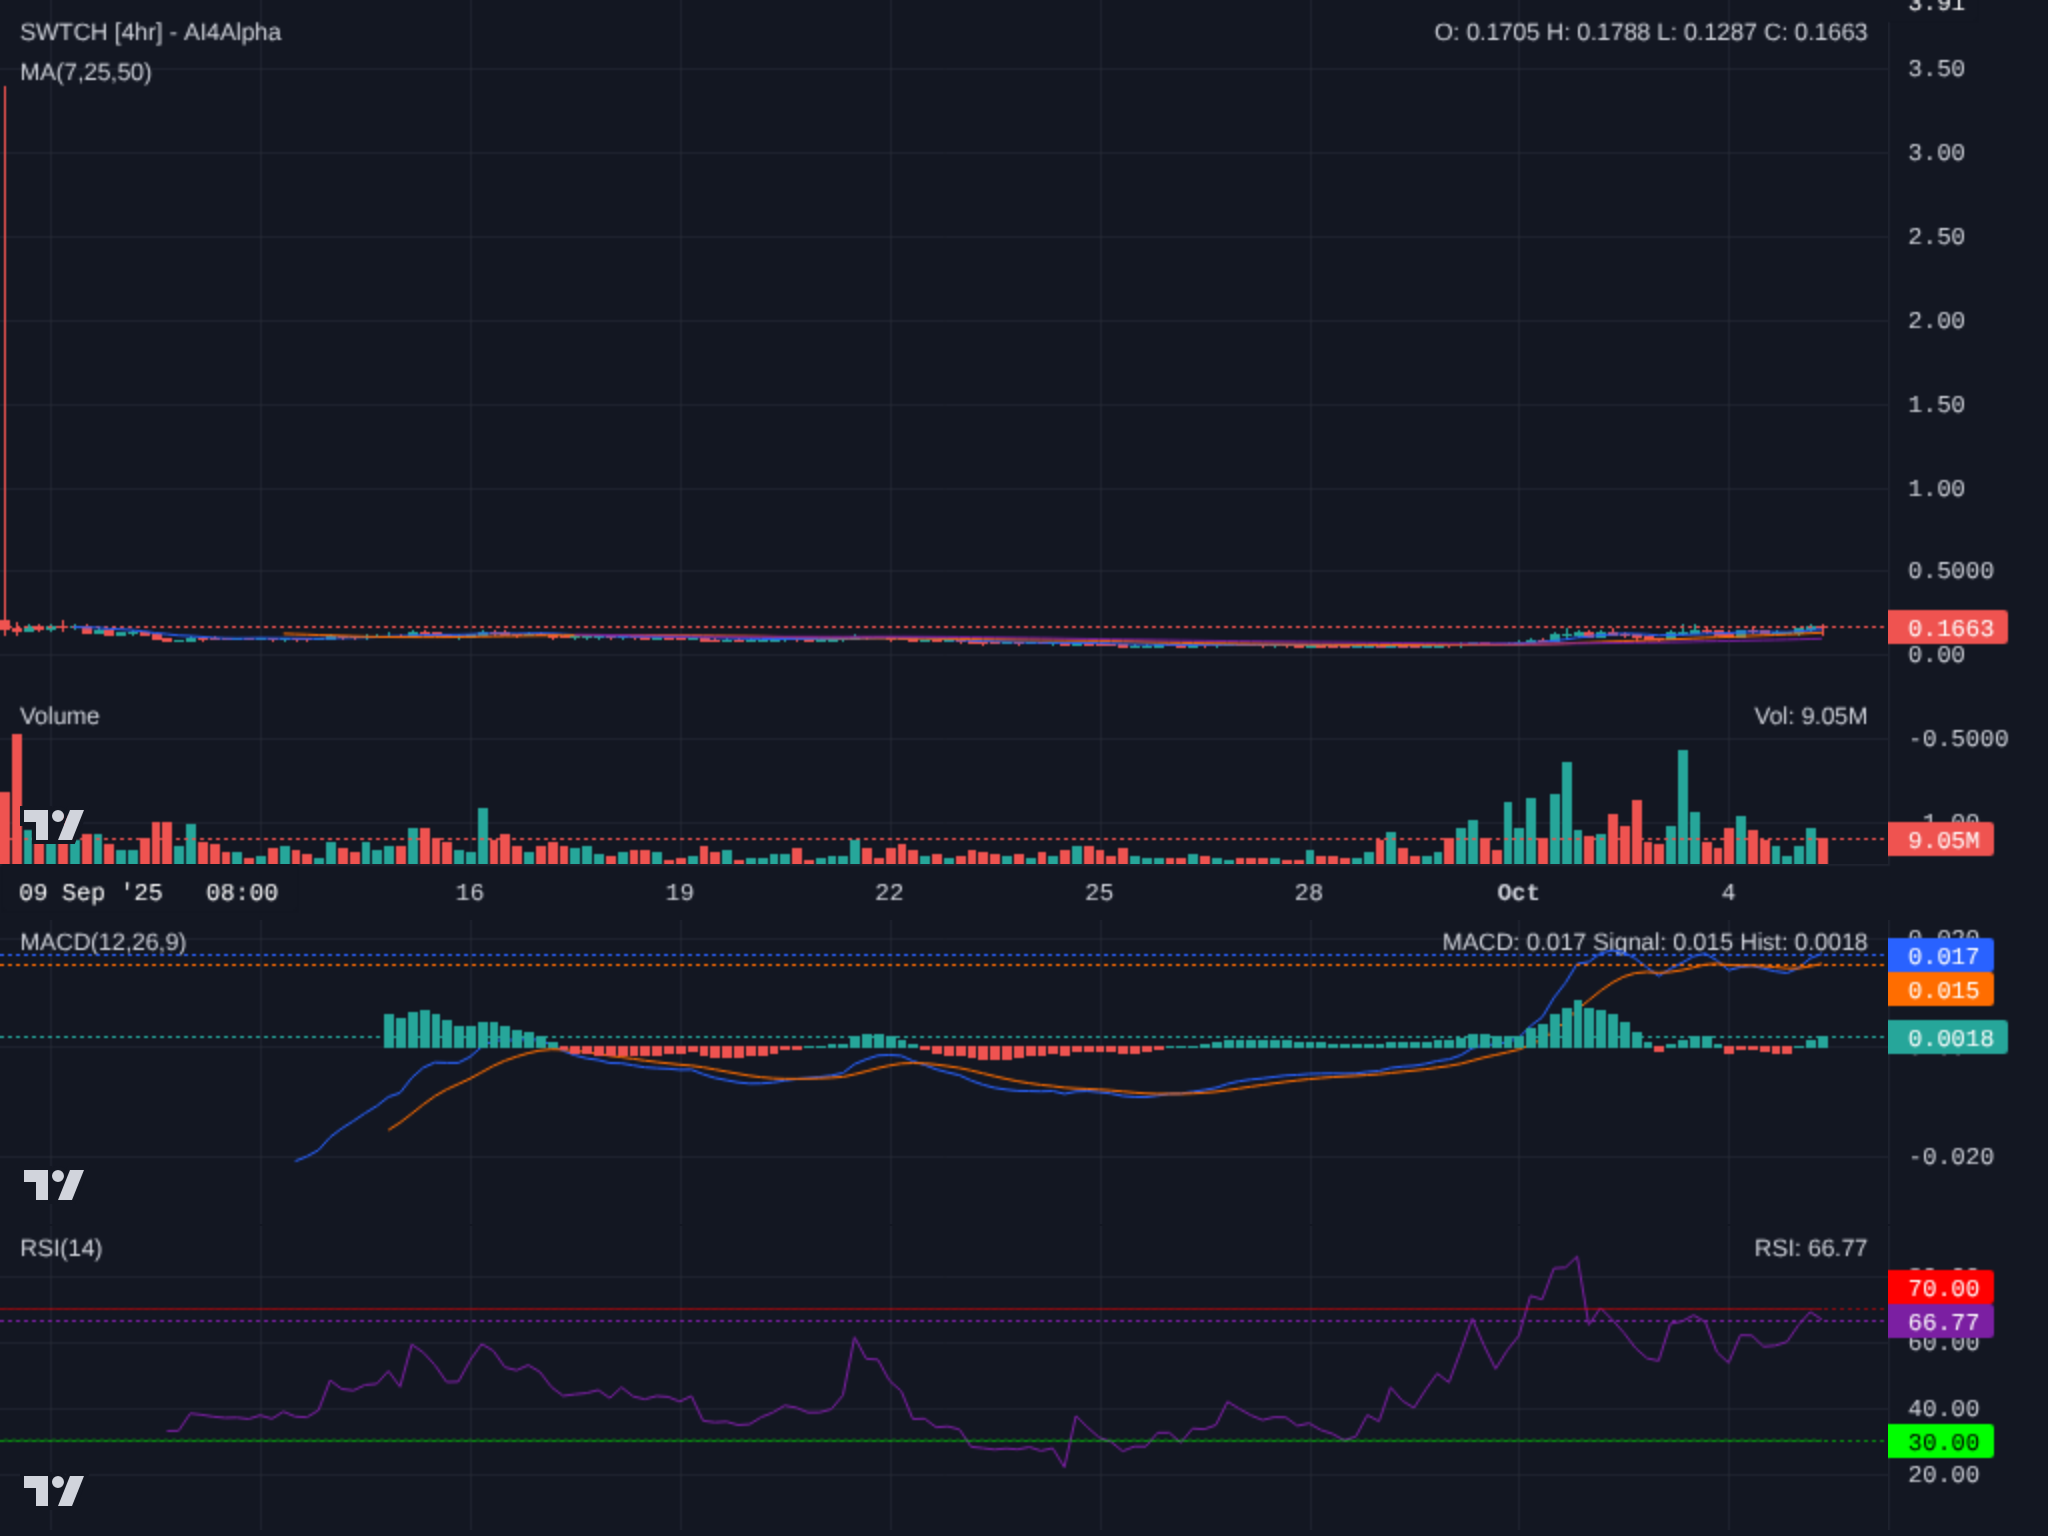Screen dimensions: 2048x1536
Task: Expand the RSI(14) indicator settings
Action: pos(60,1248)
